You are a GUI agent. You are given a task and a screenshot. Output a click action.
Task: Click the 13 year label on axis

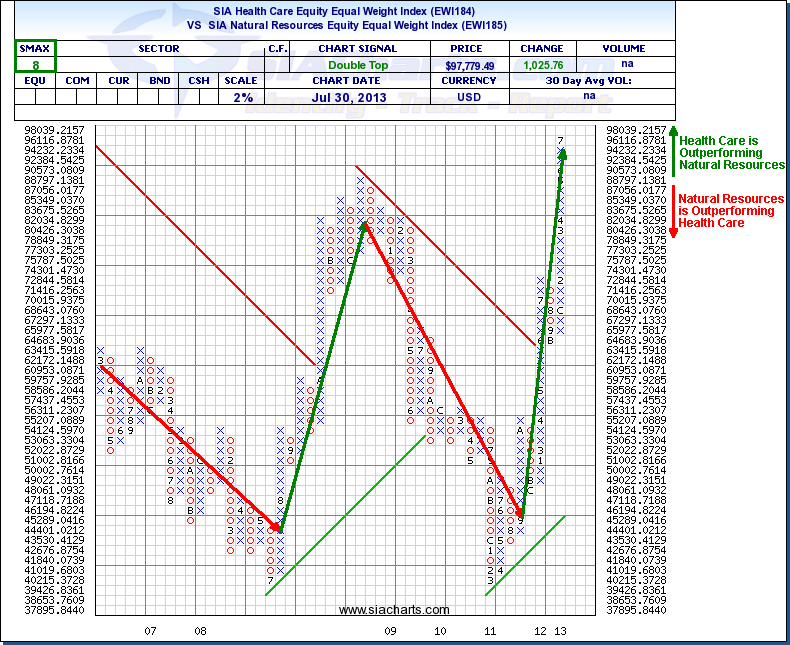coord(561,631)
